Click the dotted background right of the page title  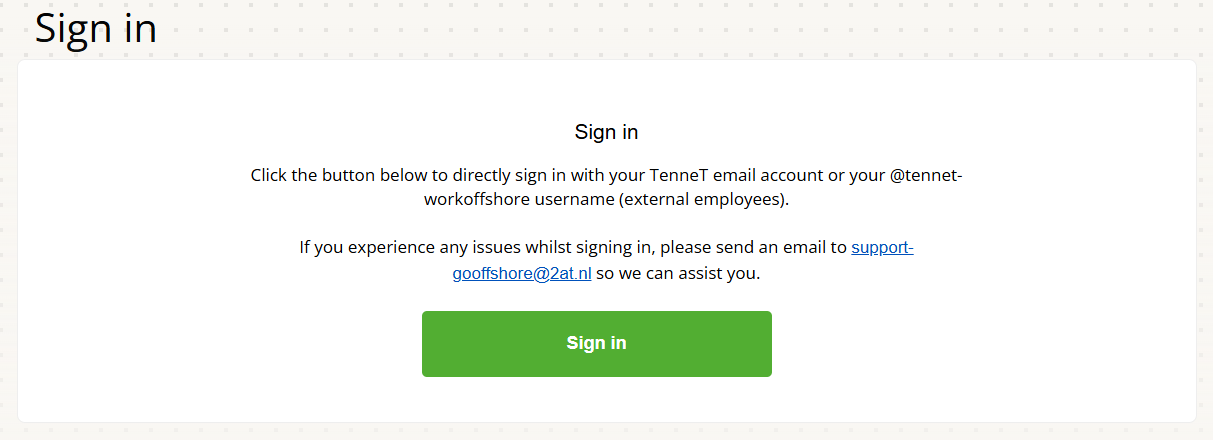pyautogui.click(x=600, y=28)
